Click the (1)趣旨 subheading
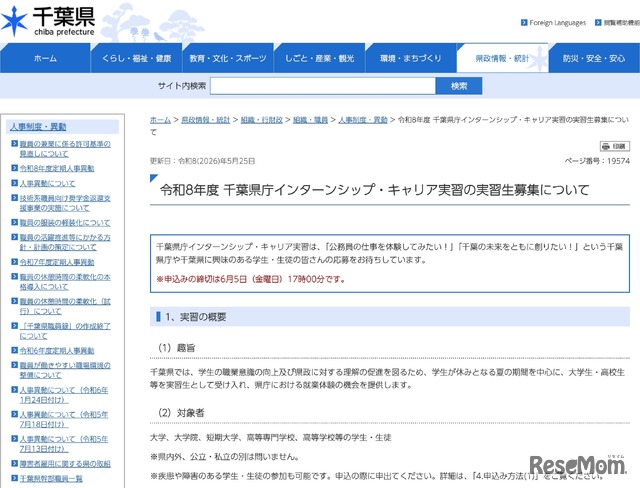The height and width of the screenshot is (488, 640). click(x=177, y=348)
